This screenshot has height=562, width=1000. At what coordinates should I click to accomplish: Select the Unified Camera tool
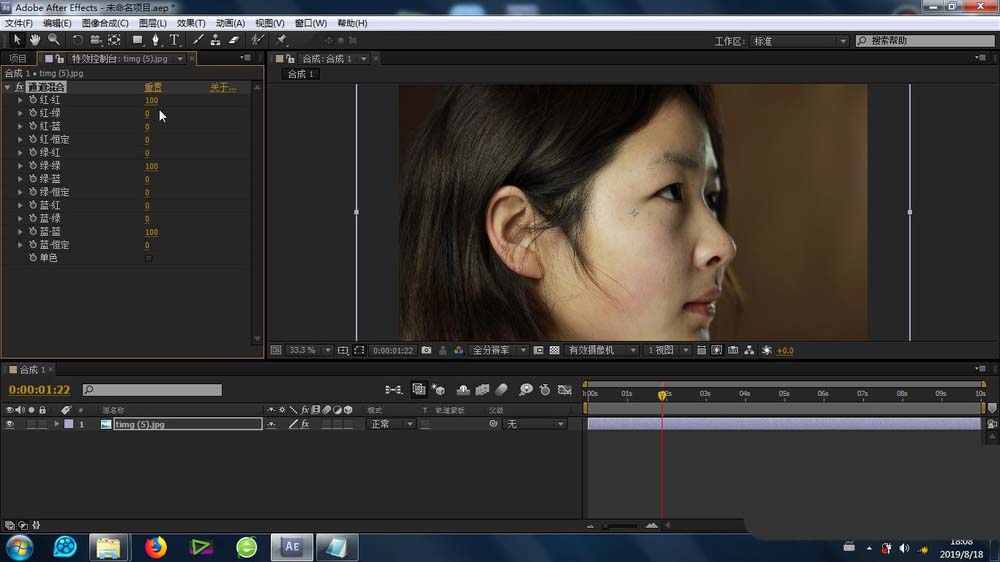point(96,40)
